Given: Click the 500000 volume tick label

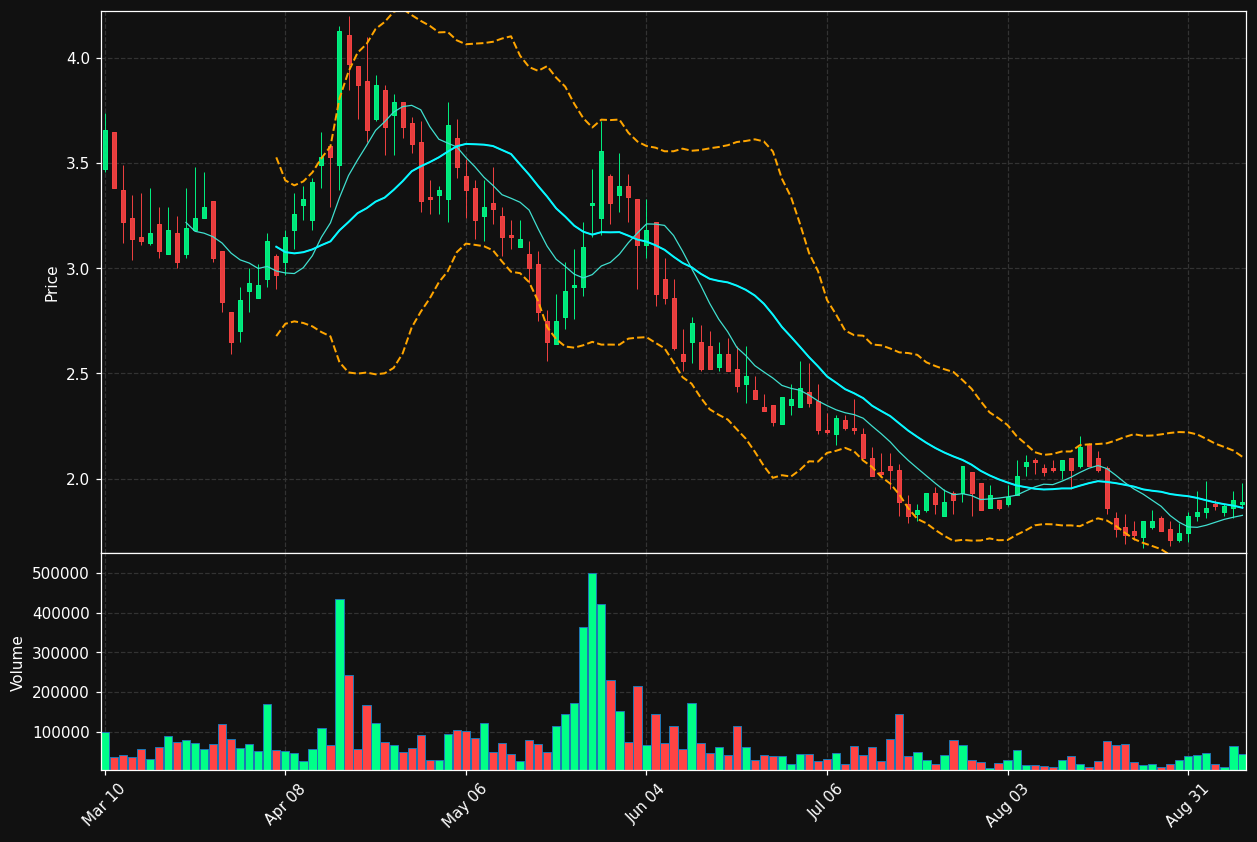Looking at the screenshot, I should [62, 574].
